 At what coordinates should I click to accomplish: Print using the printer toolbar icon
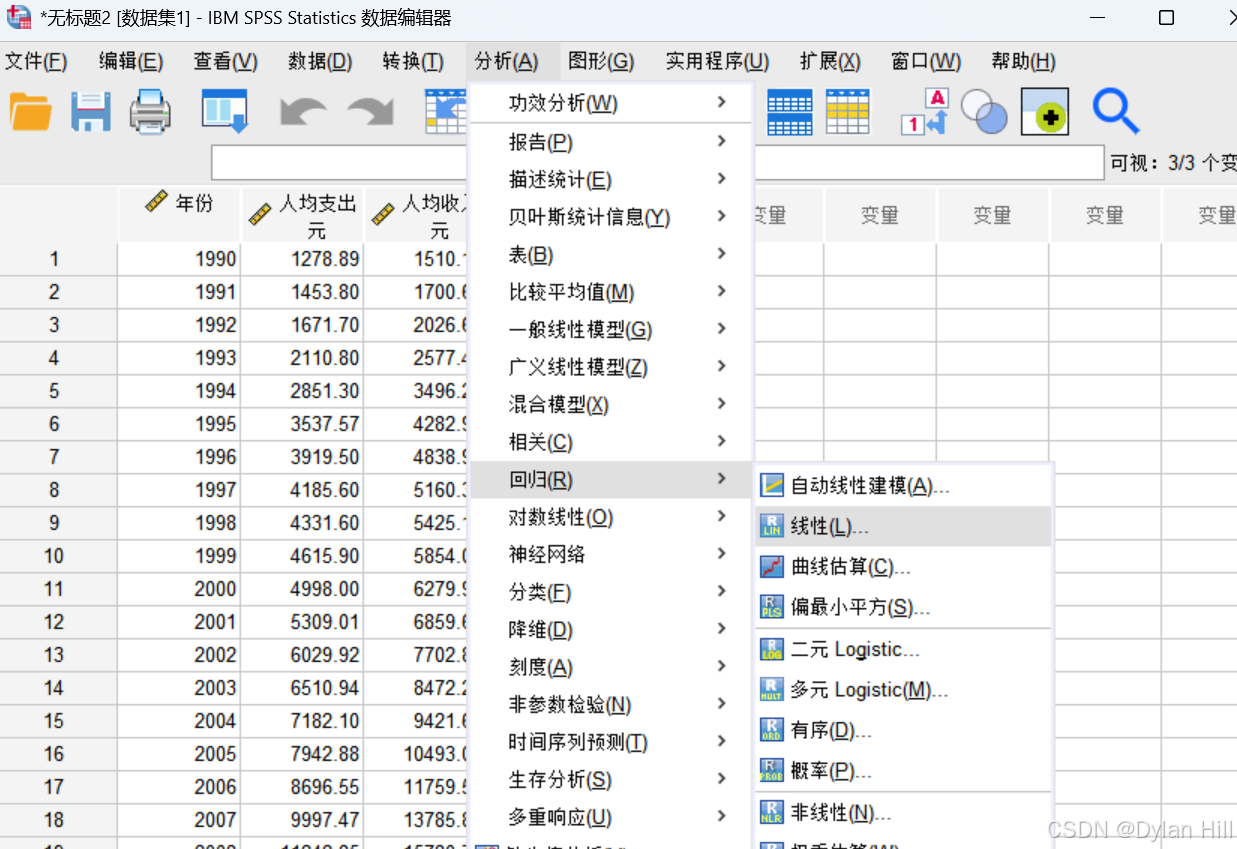150,111
